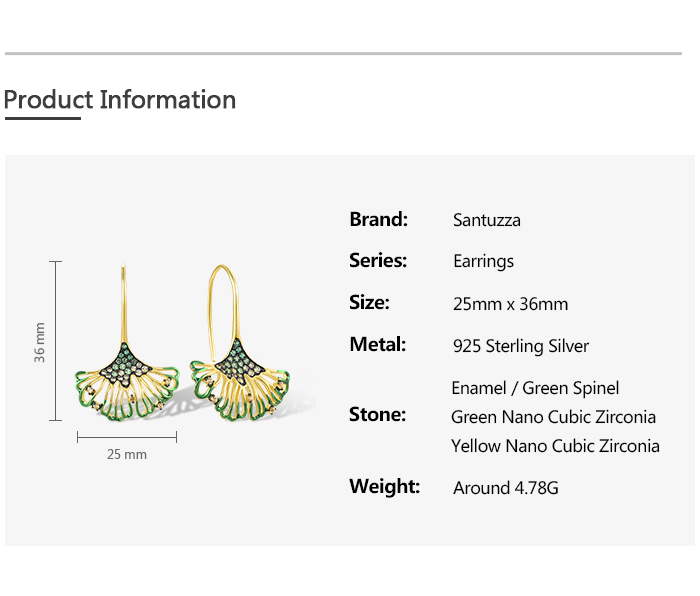Click the Santuzza brand name
Screen dimensions: 700x596
pyautogui.click(x=486, y=220)
